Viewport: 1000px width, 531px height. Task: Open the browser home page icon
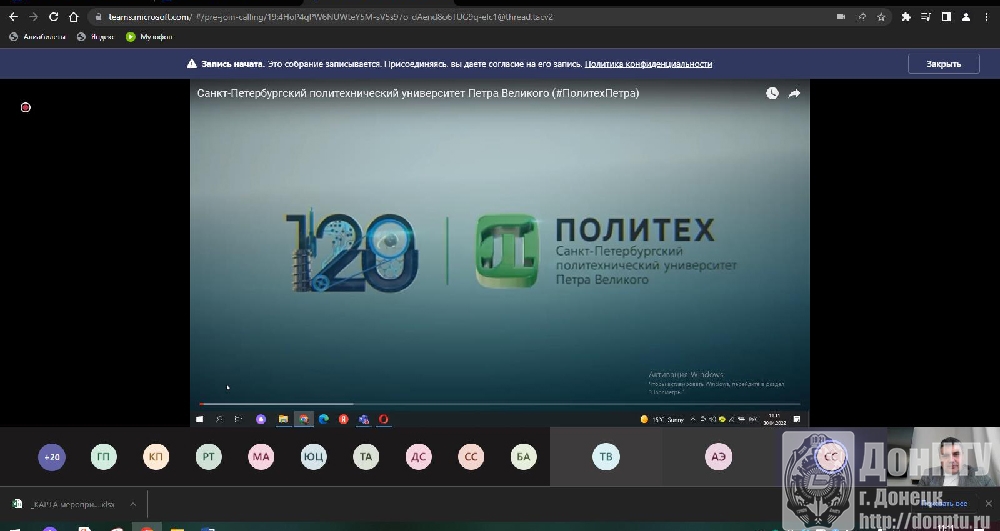pos(73,17)
